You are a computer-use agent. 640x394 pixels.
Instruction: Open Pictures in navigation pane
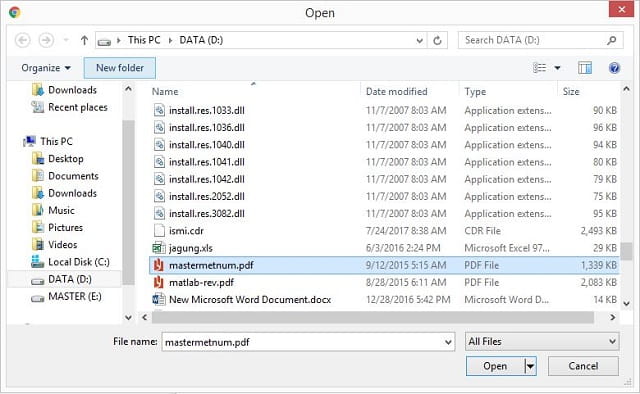click(58, 227)
